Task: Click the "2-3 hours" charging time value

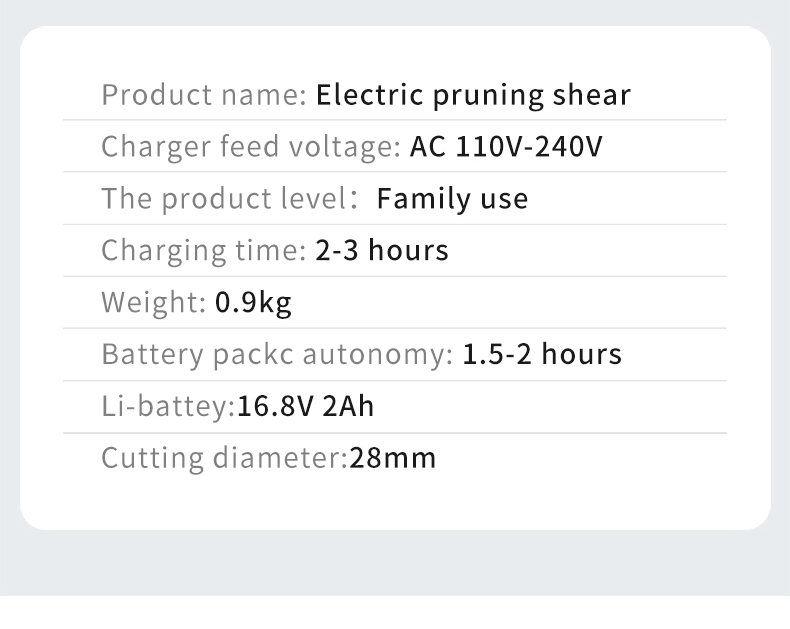Action: pyautogui.click(x=382, y=250)
